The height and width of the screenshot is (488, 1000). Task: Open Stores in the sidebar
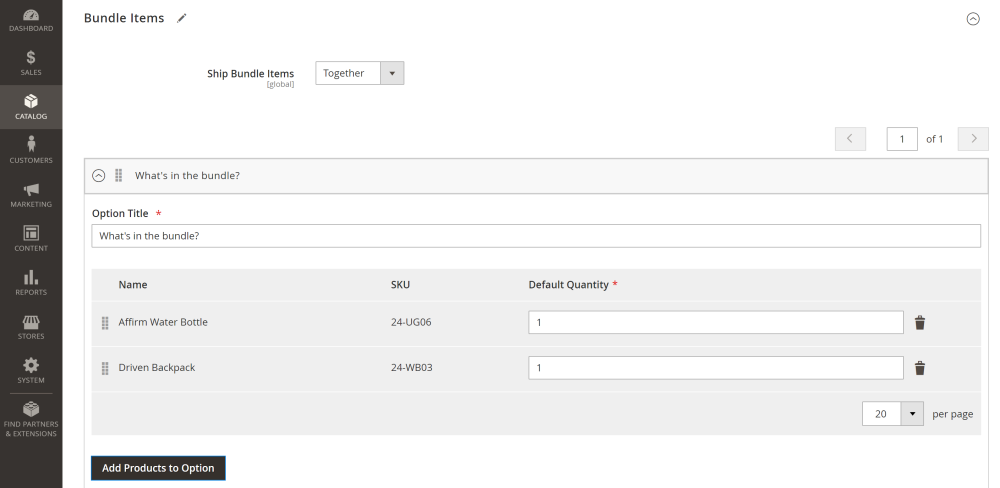point(31,327)
